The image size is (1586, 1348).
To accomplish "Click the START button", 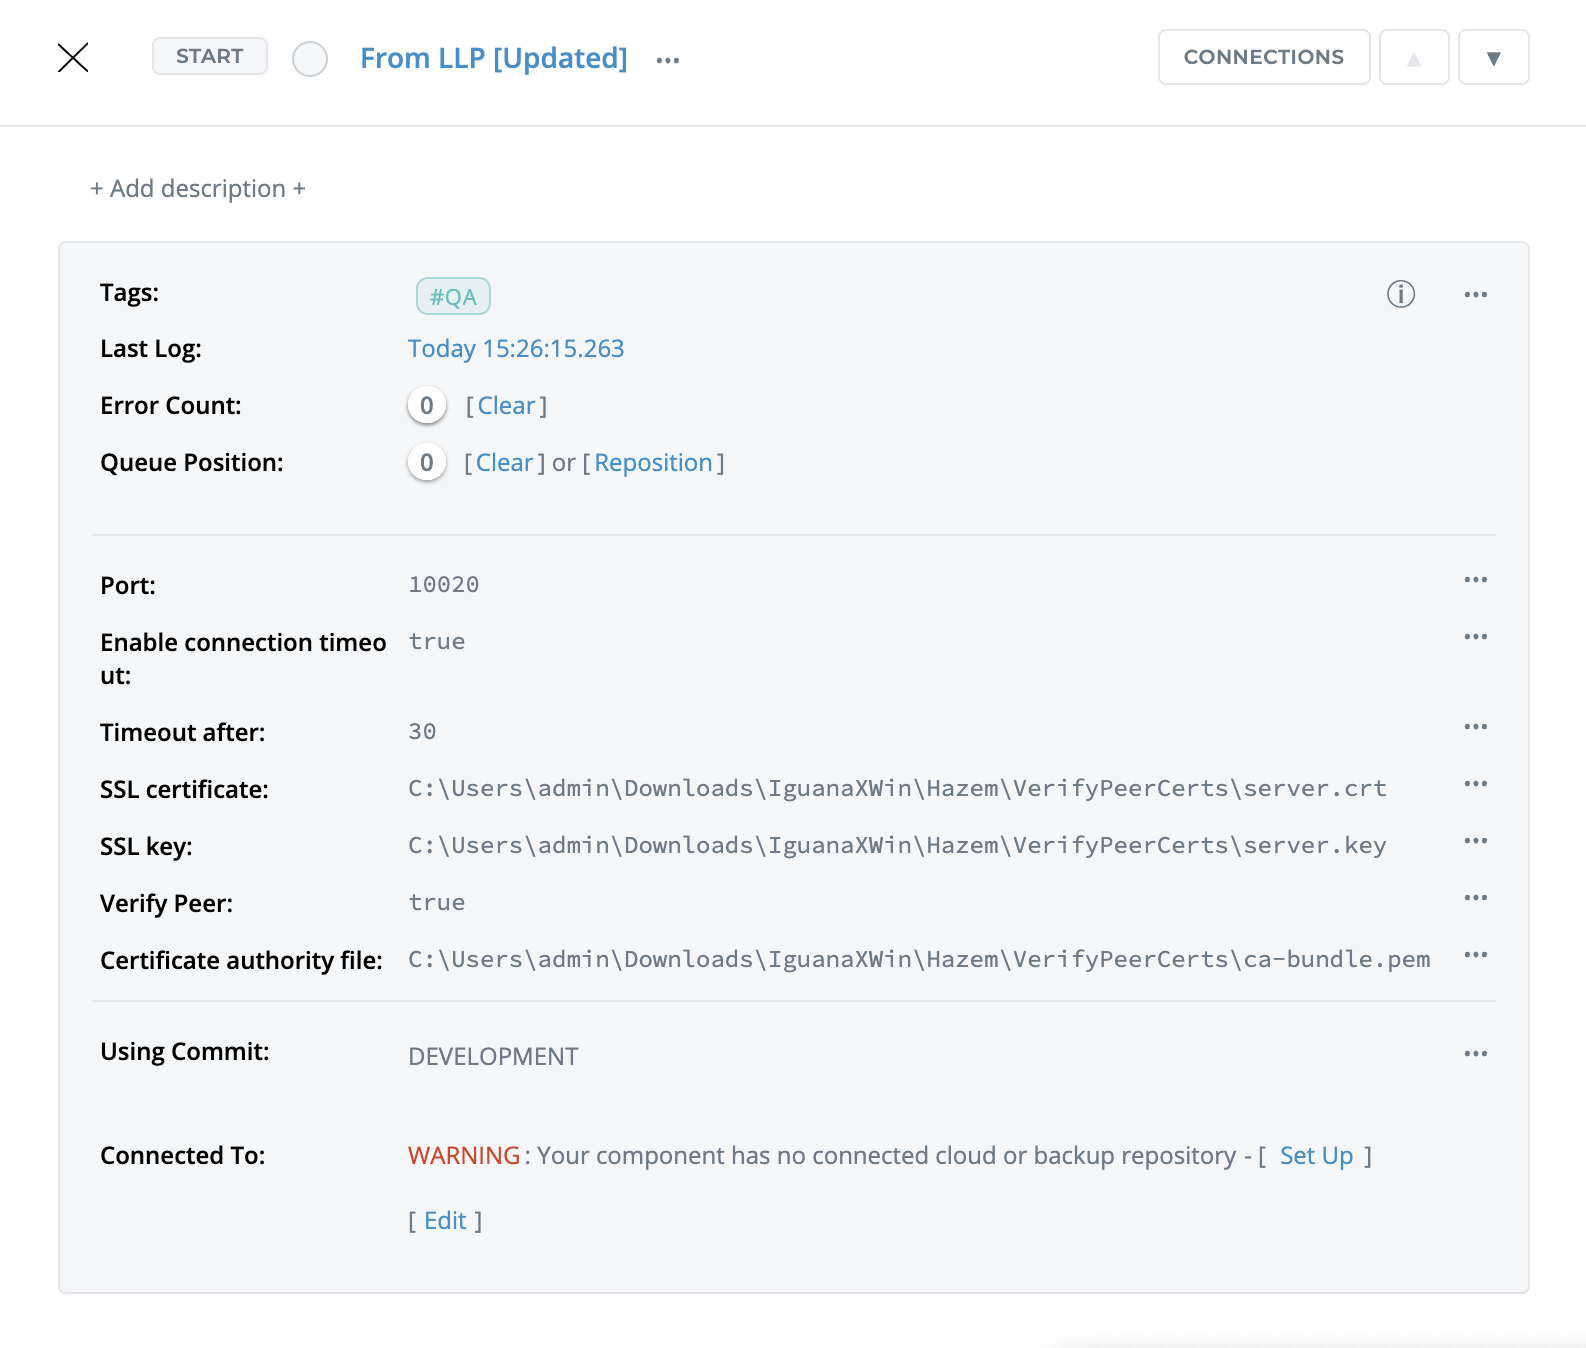I will point(209,56).
